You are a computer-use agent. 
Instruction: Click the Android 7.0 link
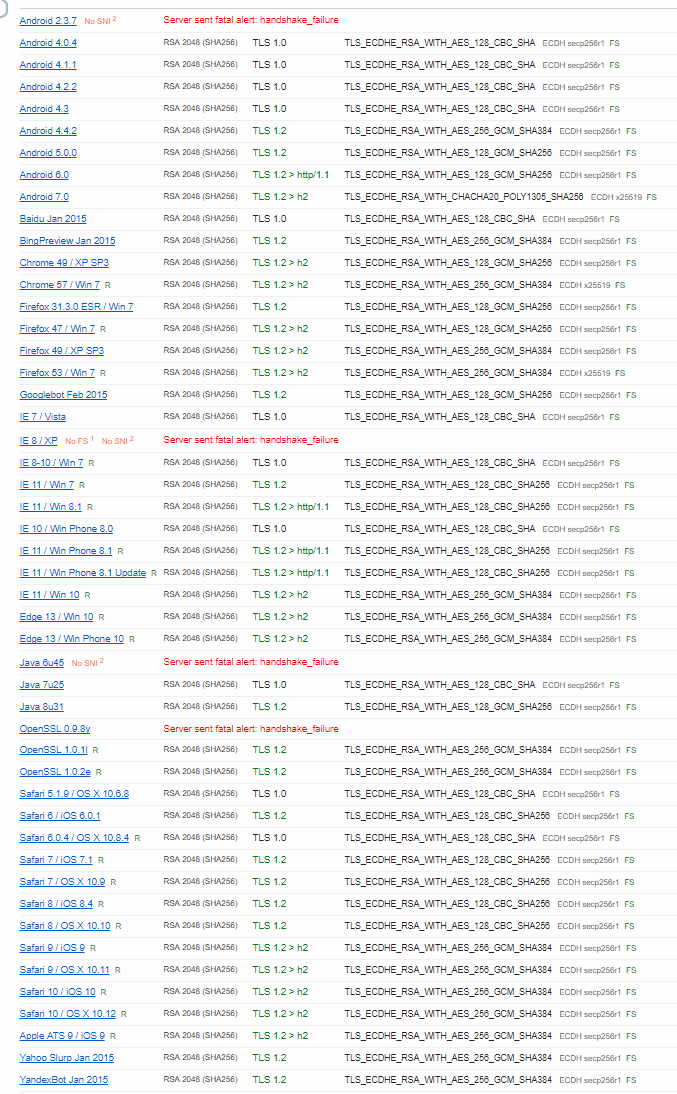point(44,197)
